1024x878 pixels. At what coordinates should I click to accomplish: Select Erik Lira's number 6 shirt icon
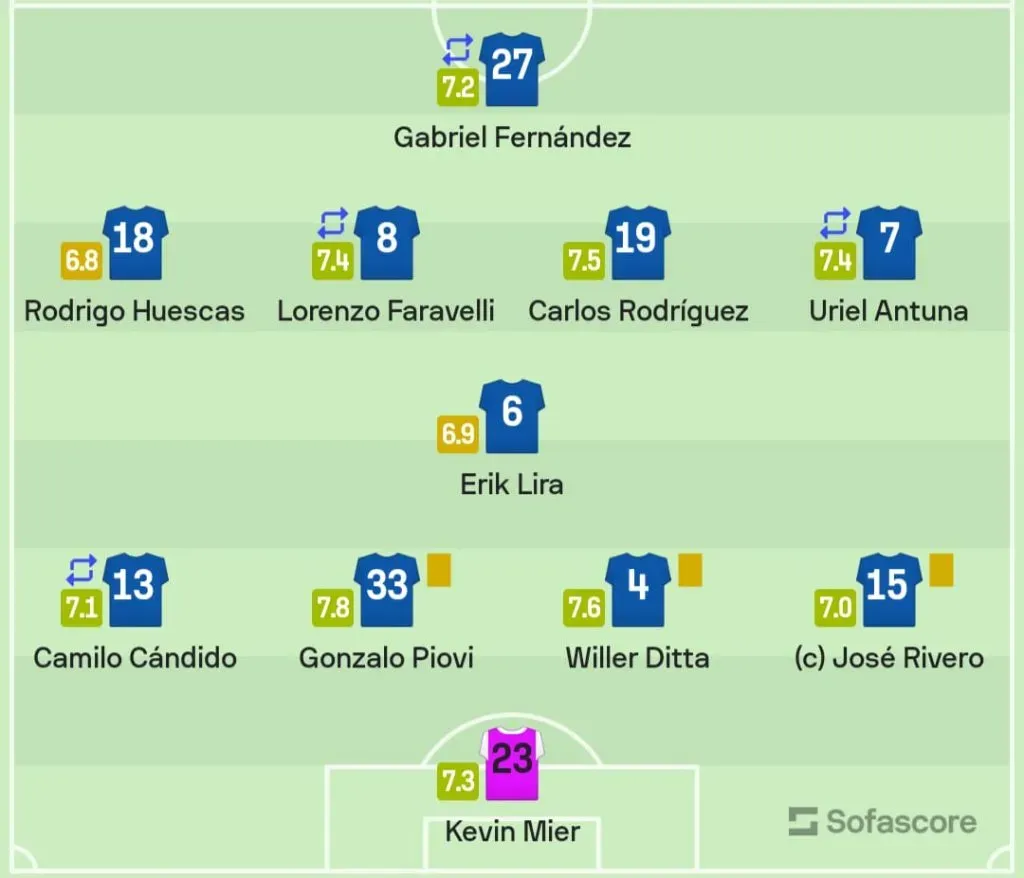point(511,417)
